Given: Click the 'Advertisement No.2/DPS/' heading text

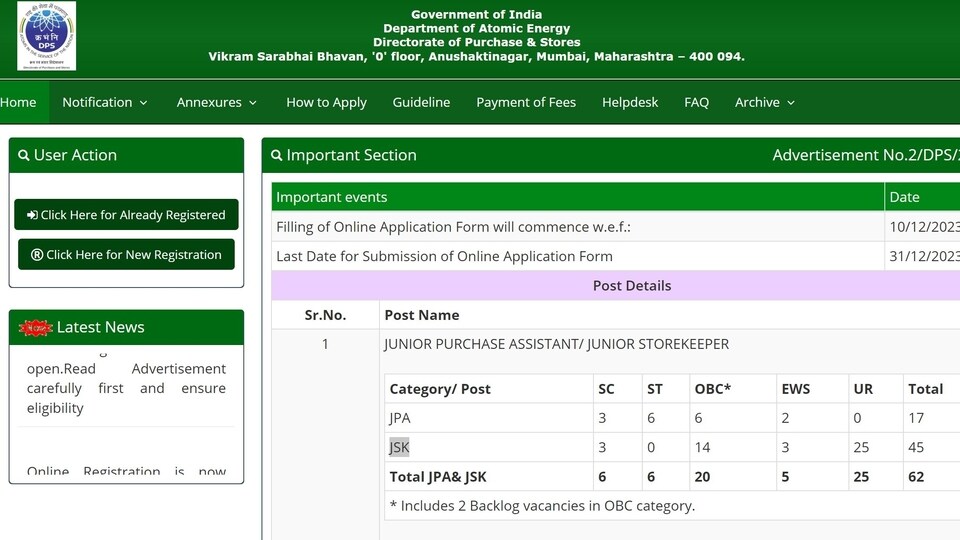Looking at the screenshot, I should point(866,155).
